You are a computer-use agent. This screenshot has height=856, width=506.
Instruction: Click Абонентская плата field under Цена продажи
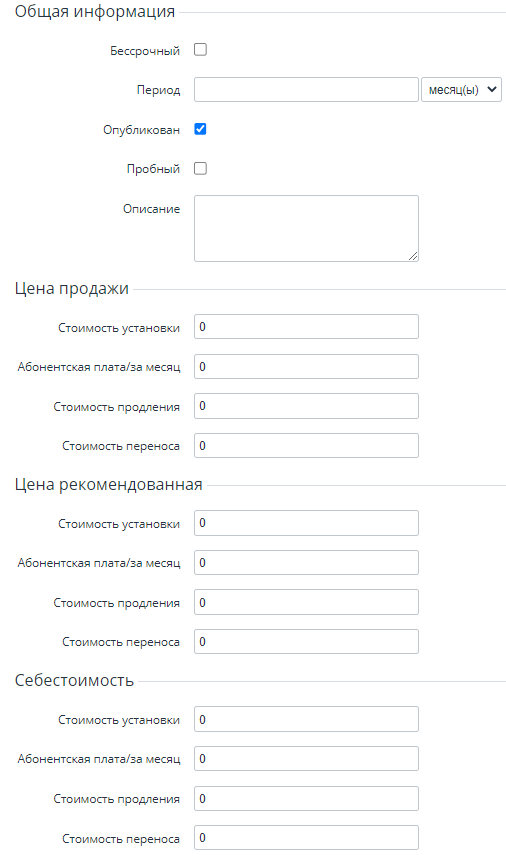coord(306,366)
